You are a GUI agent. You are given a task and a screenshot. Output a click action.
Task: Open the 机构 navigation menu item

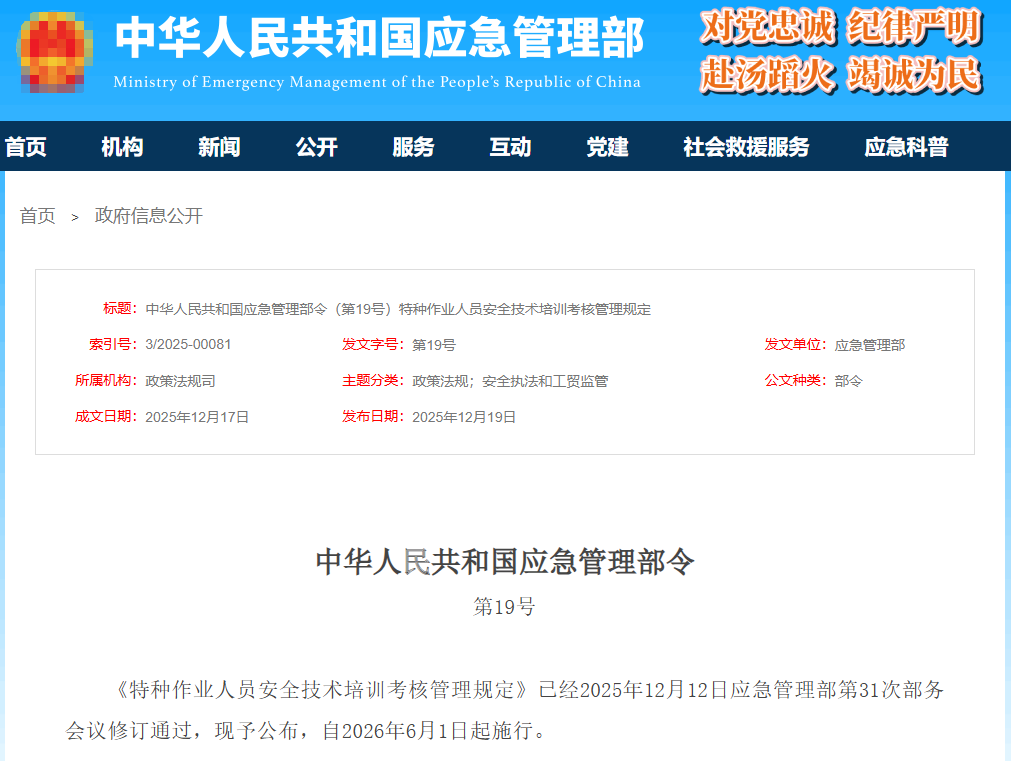pos(121,146)
